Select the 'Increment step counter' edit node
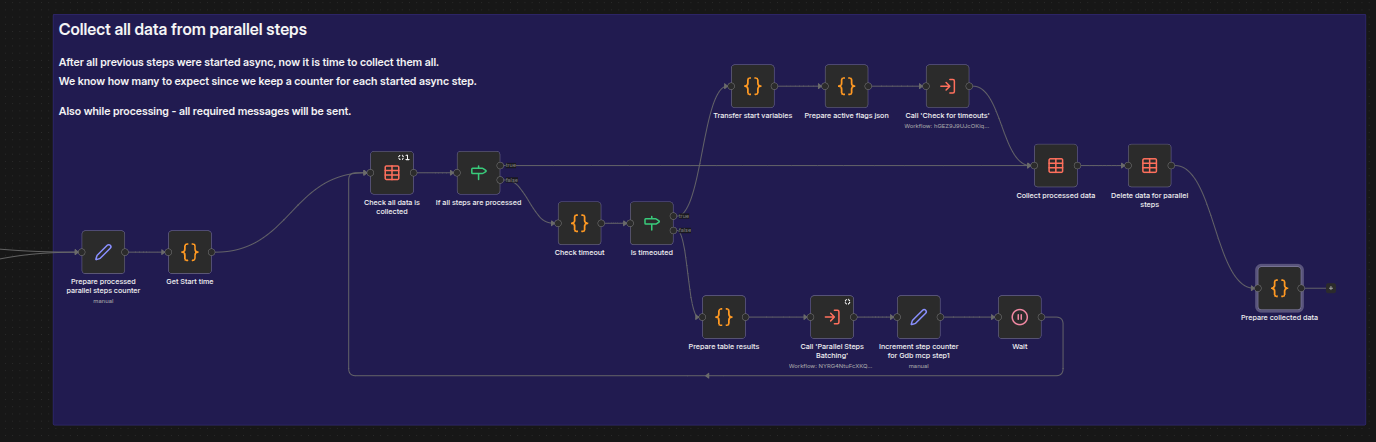 click(x=919, y=317)
